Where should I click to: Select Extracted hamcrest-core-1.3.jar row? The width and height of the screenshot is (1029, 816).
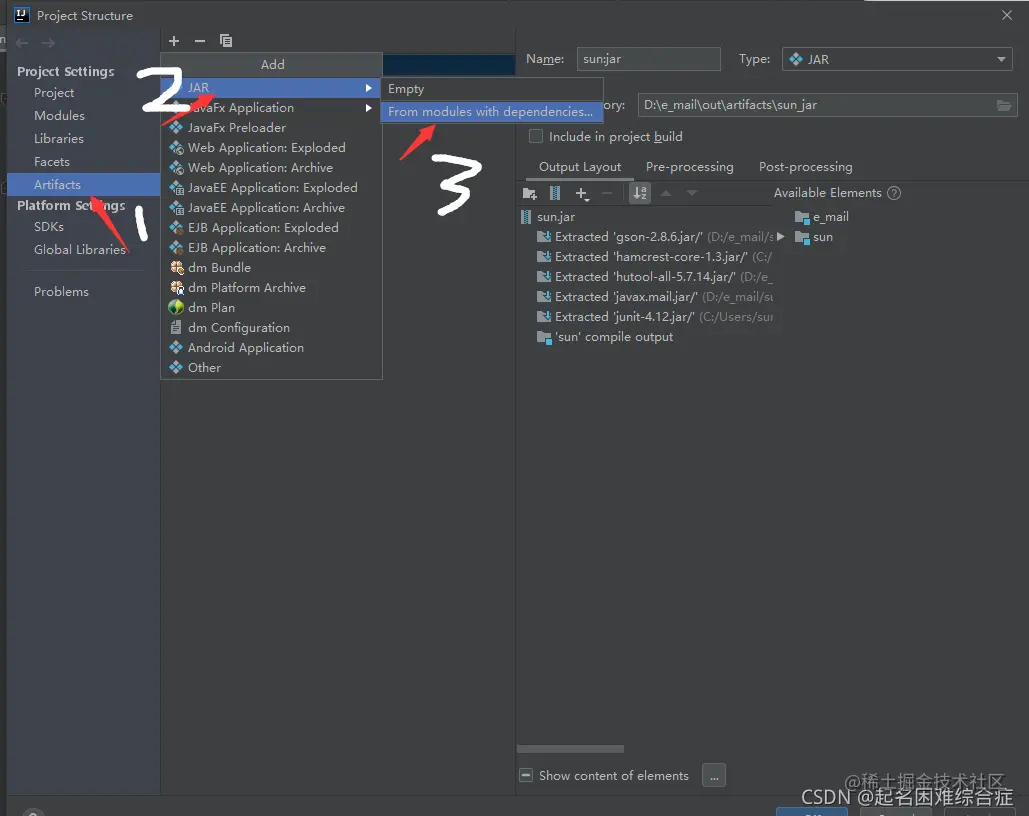[x=654, y=257]
